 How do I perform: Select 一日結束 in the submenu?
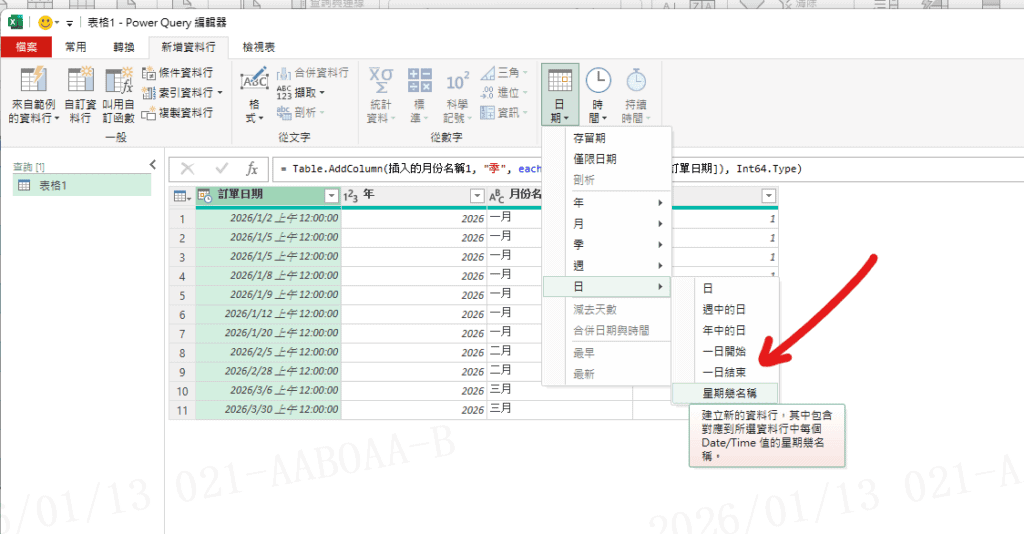(726, 372)
